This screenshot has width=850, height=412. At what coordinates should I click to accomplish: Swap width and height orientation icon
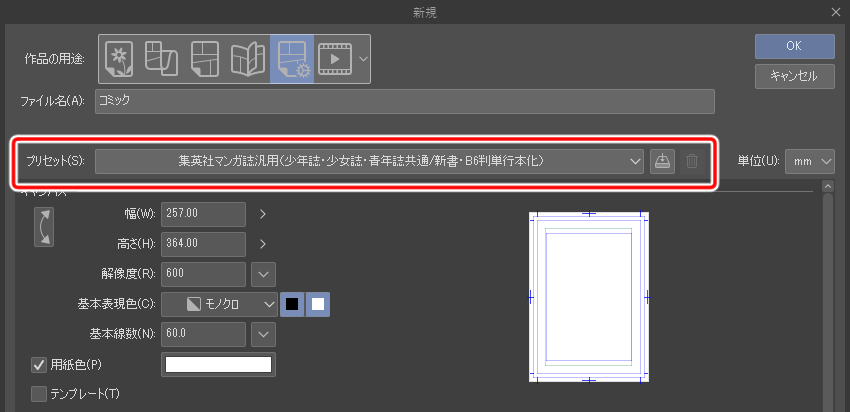coord(44,227)
